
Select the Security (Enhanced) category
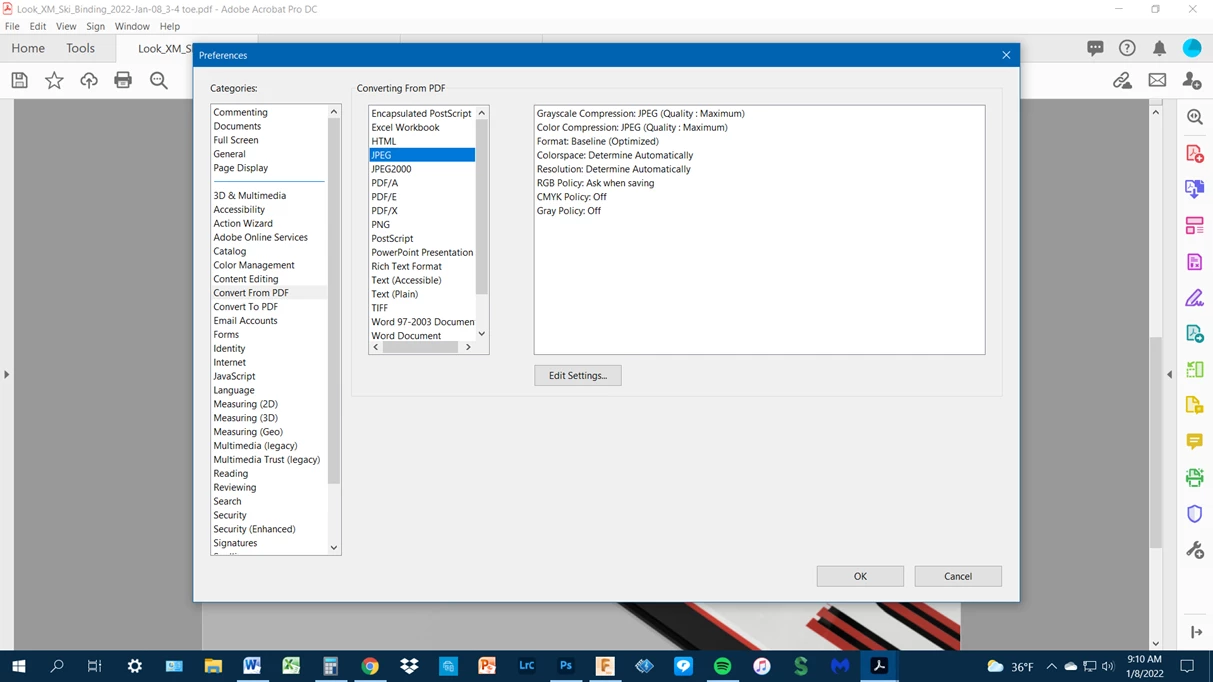[x=254, y=529]
